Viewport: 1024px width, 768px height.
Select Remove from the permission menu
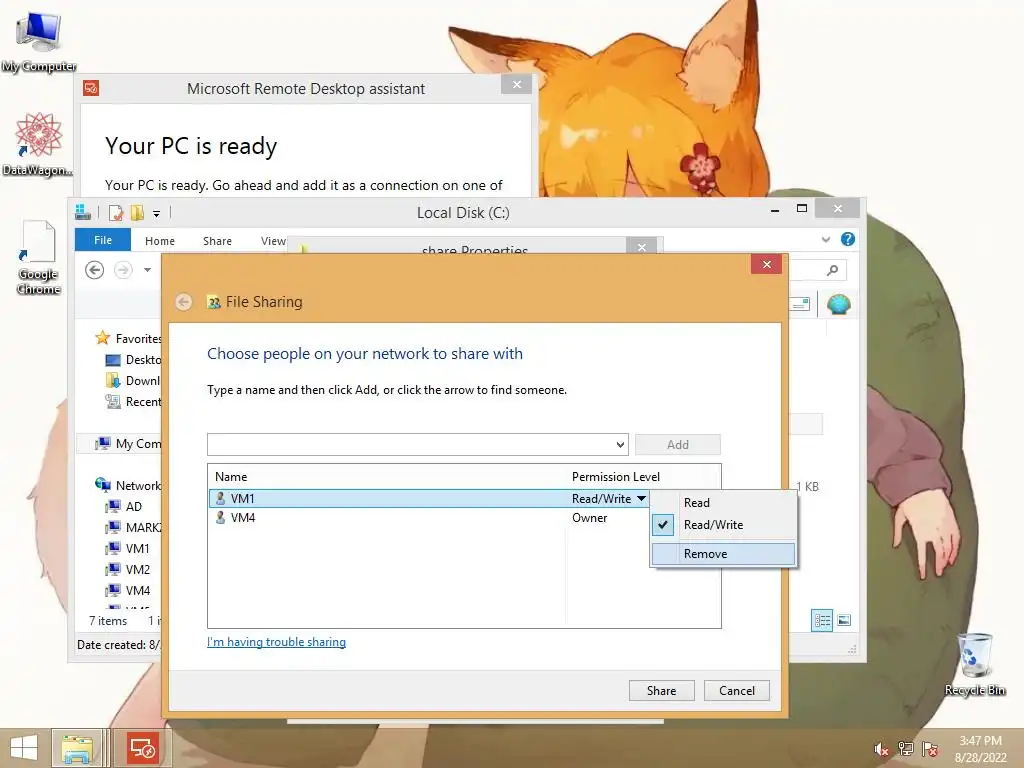pyautogui.click(x=724, y=554)
